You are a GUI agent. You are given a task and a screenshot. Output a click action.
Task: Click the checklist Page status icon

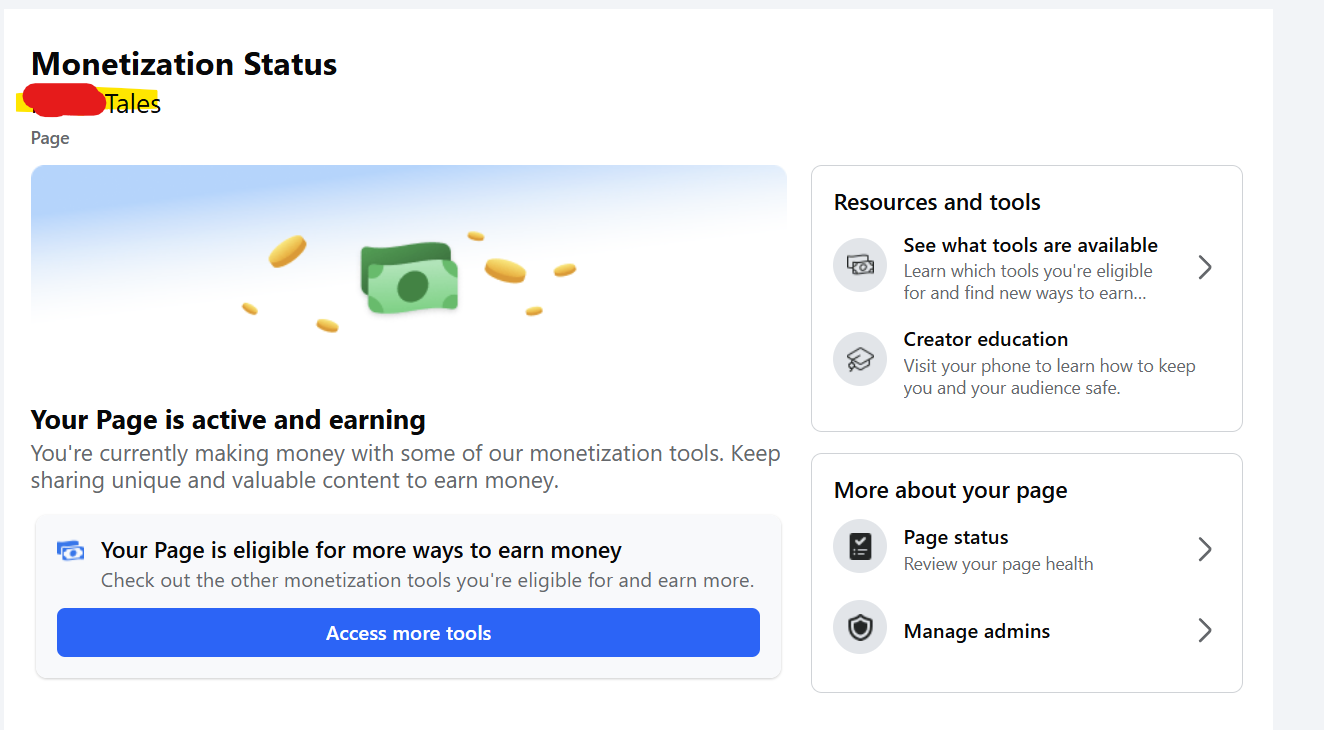point(860,546)
